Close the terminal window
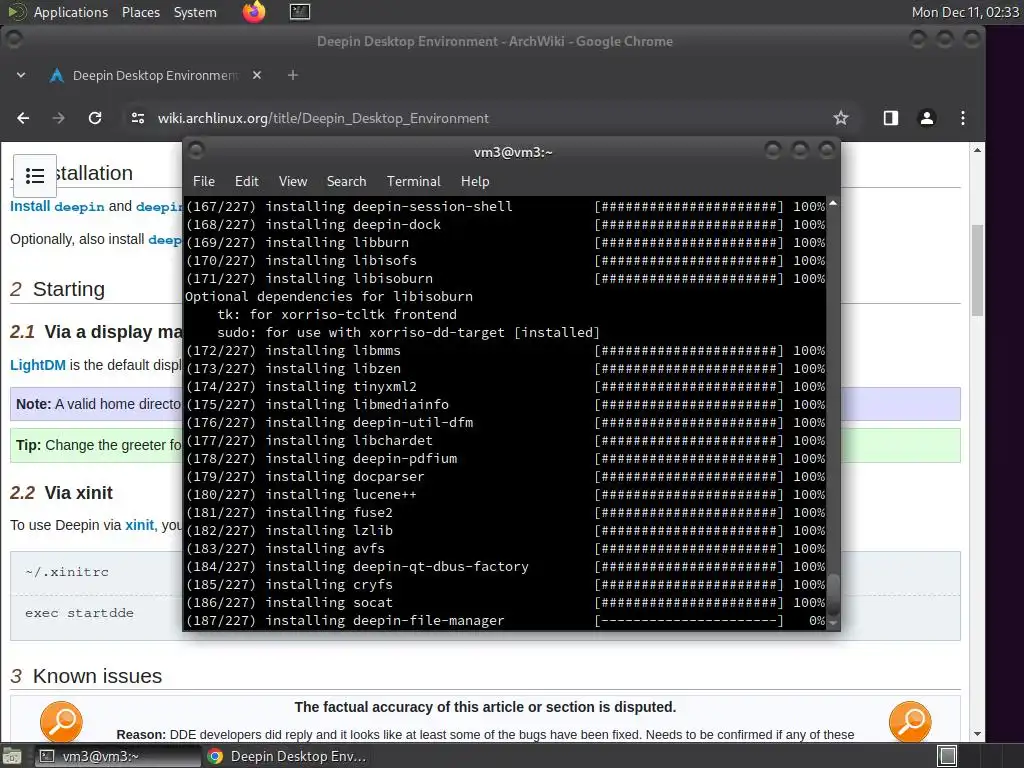Viewport: 1024px width, 768px height. [x=827, y=151]
